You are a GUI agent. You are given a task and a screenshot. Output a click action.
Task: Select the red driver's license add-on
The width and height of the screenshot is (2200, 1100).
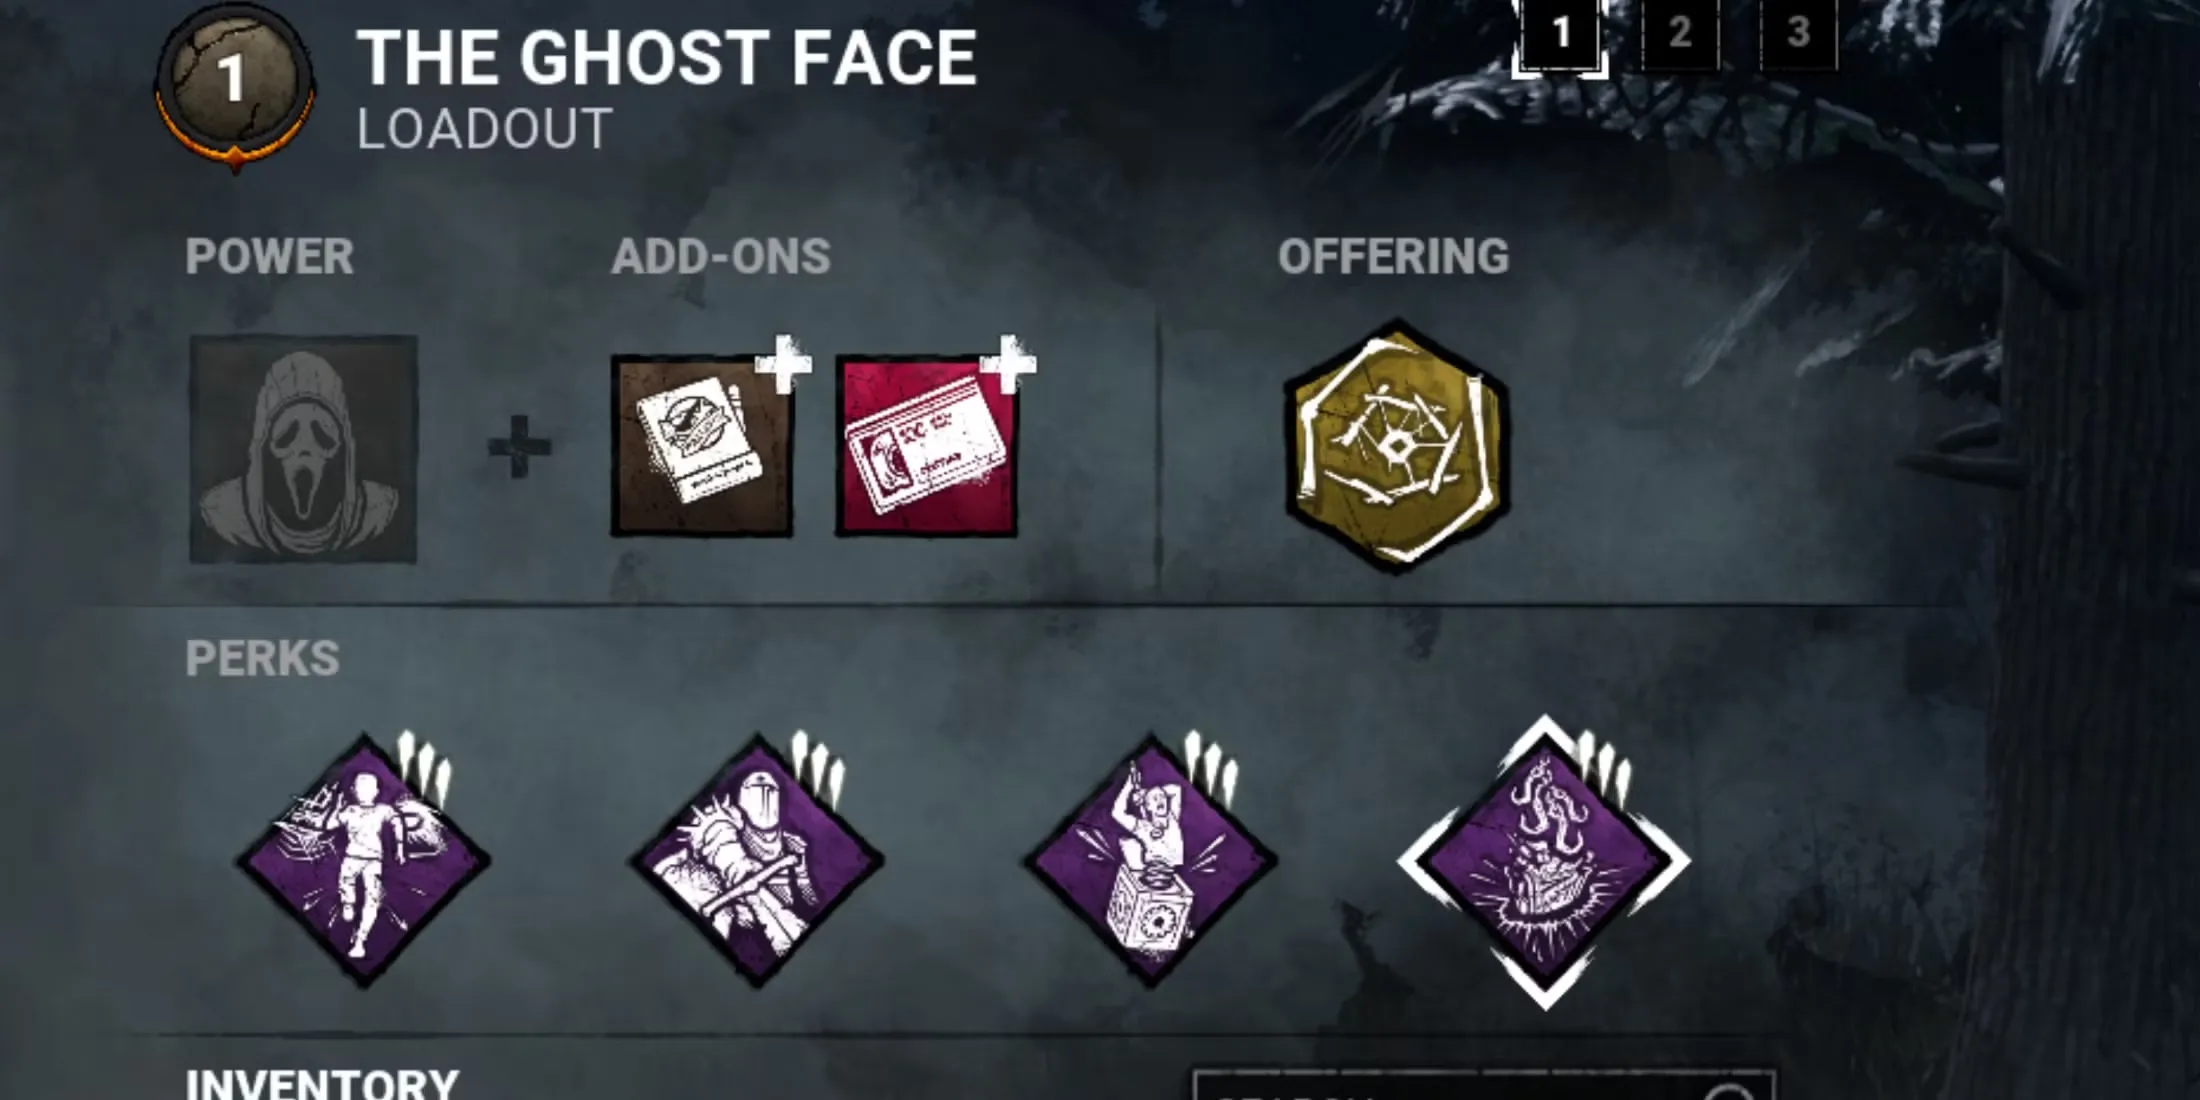pyautogui.click(x=926, y=446)
